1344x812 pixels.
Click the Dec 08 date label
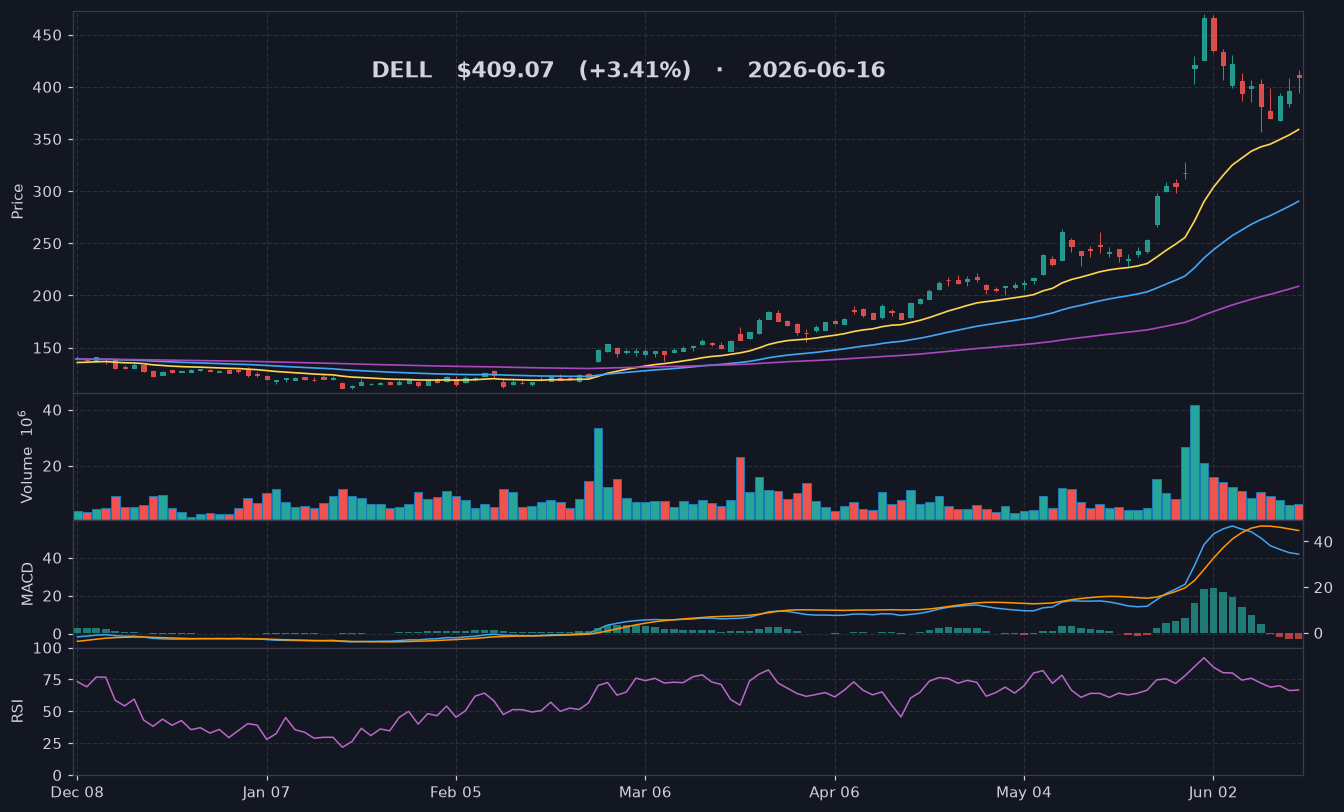78,792
